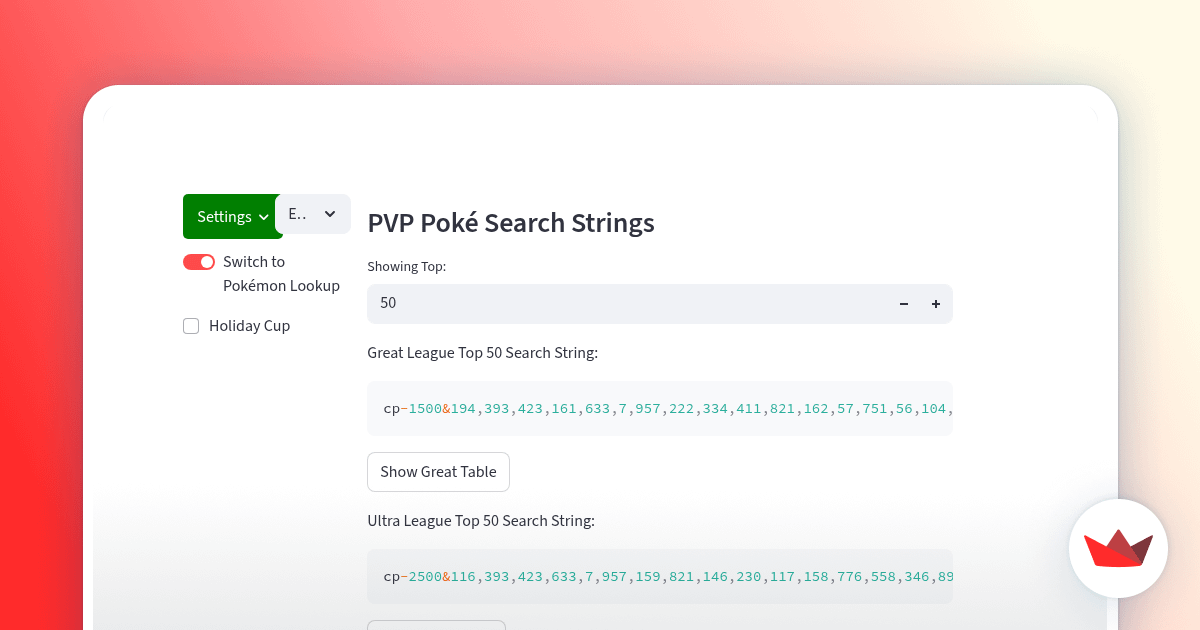
Task: Click the Streamlit logo badge
Action: point(1118,548)
